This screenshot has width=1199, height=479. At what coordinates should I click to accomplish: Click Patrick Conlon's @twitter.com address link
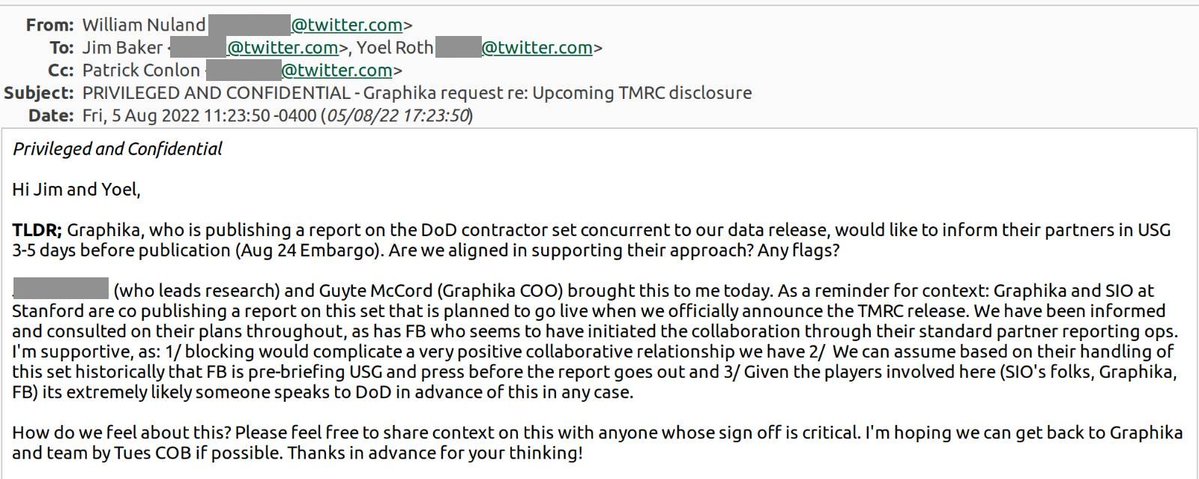click(x=339, y=69)
